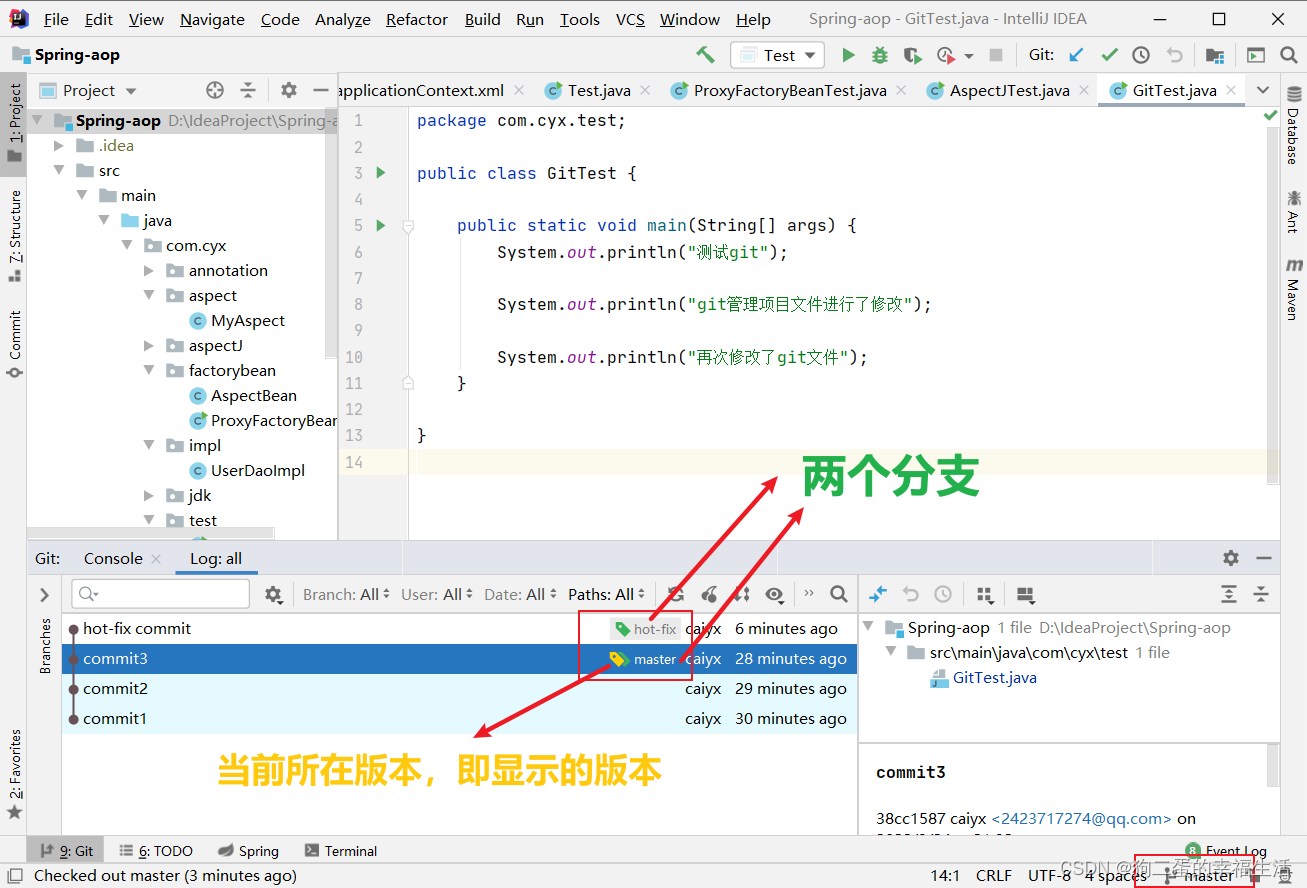Commit changes with green checkmark

pyautogui.click(x=1109, y=55)
